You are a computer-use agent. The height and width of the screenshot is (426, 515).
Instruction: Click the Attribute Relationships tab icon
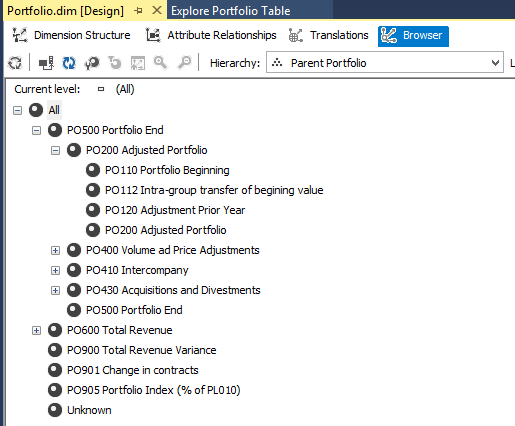point(153,35)
